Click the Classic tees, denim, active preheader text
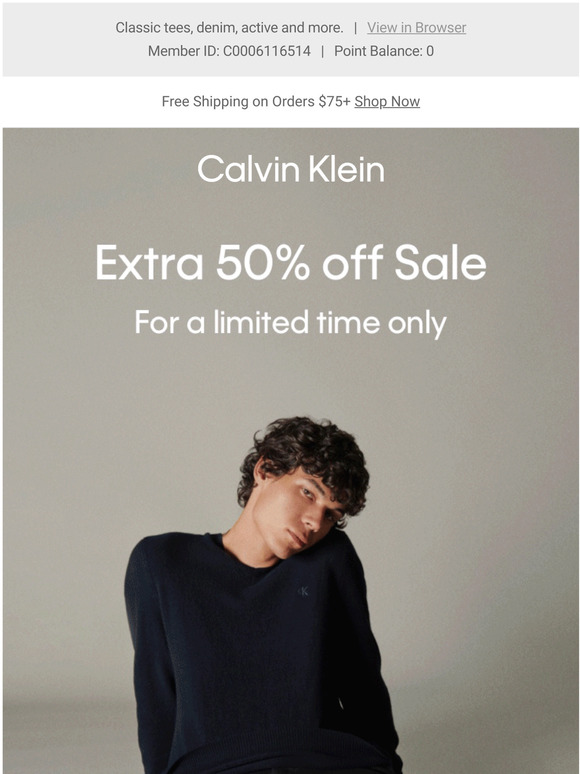Image resolution: width=580 pixels, height=774 pixels. 229,28
